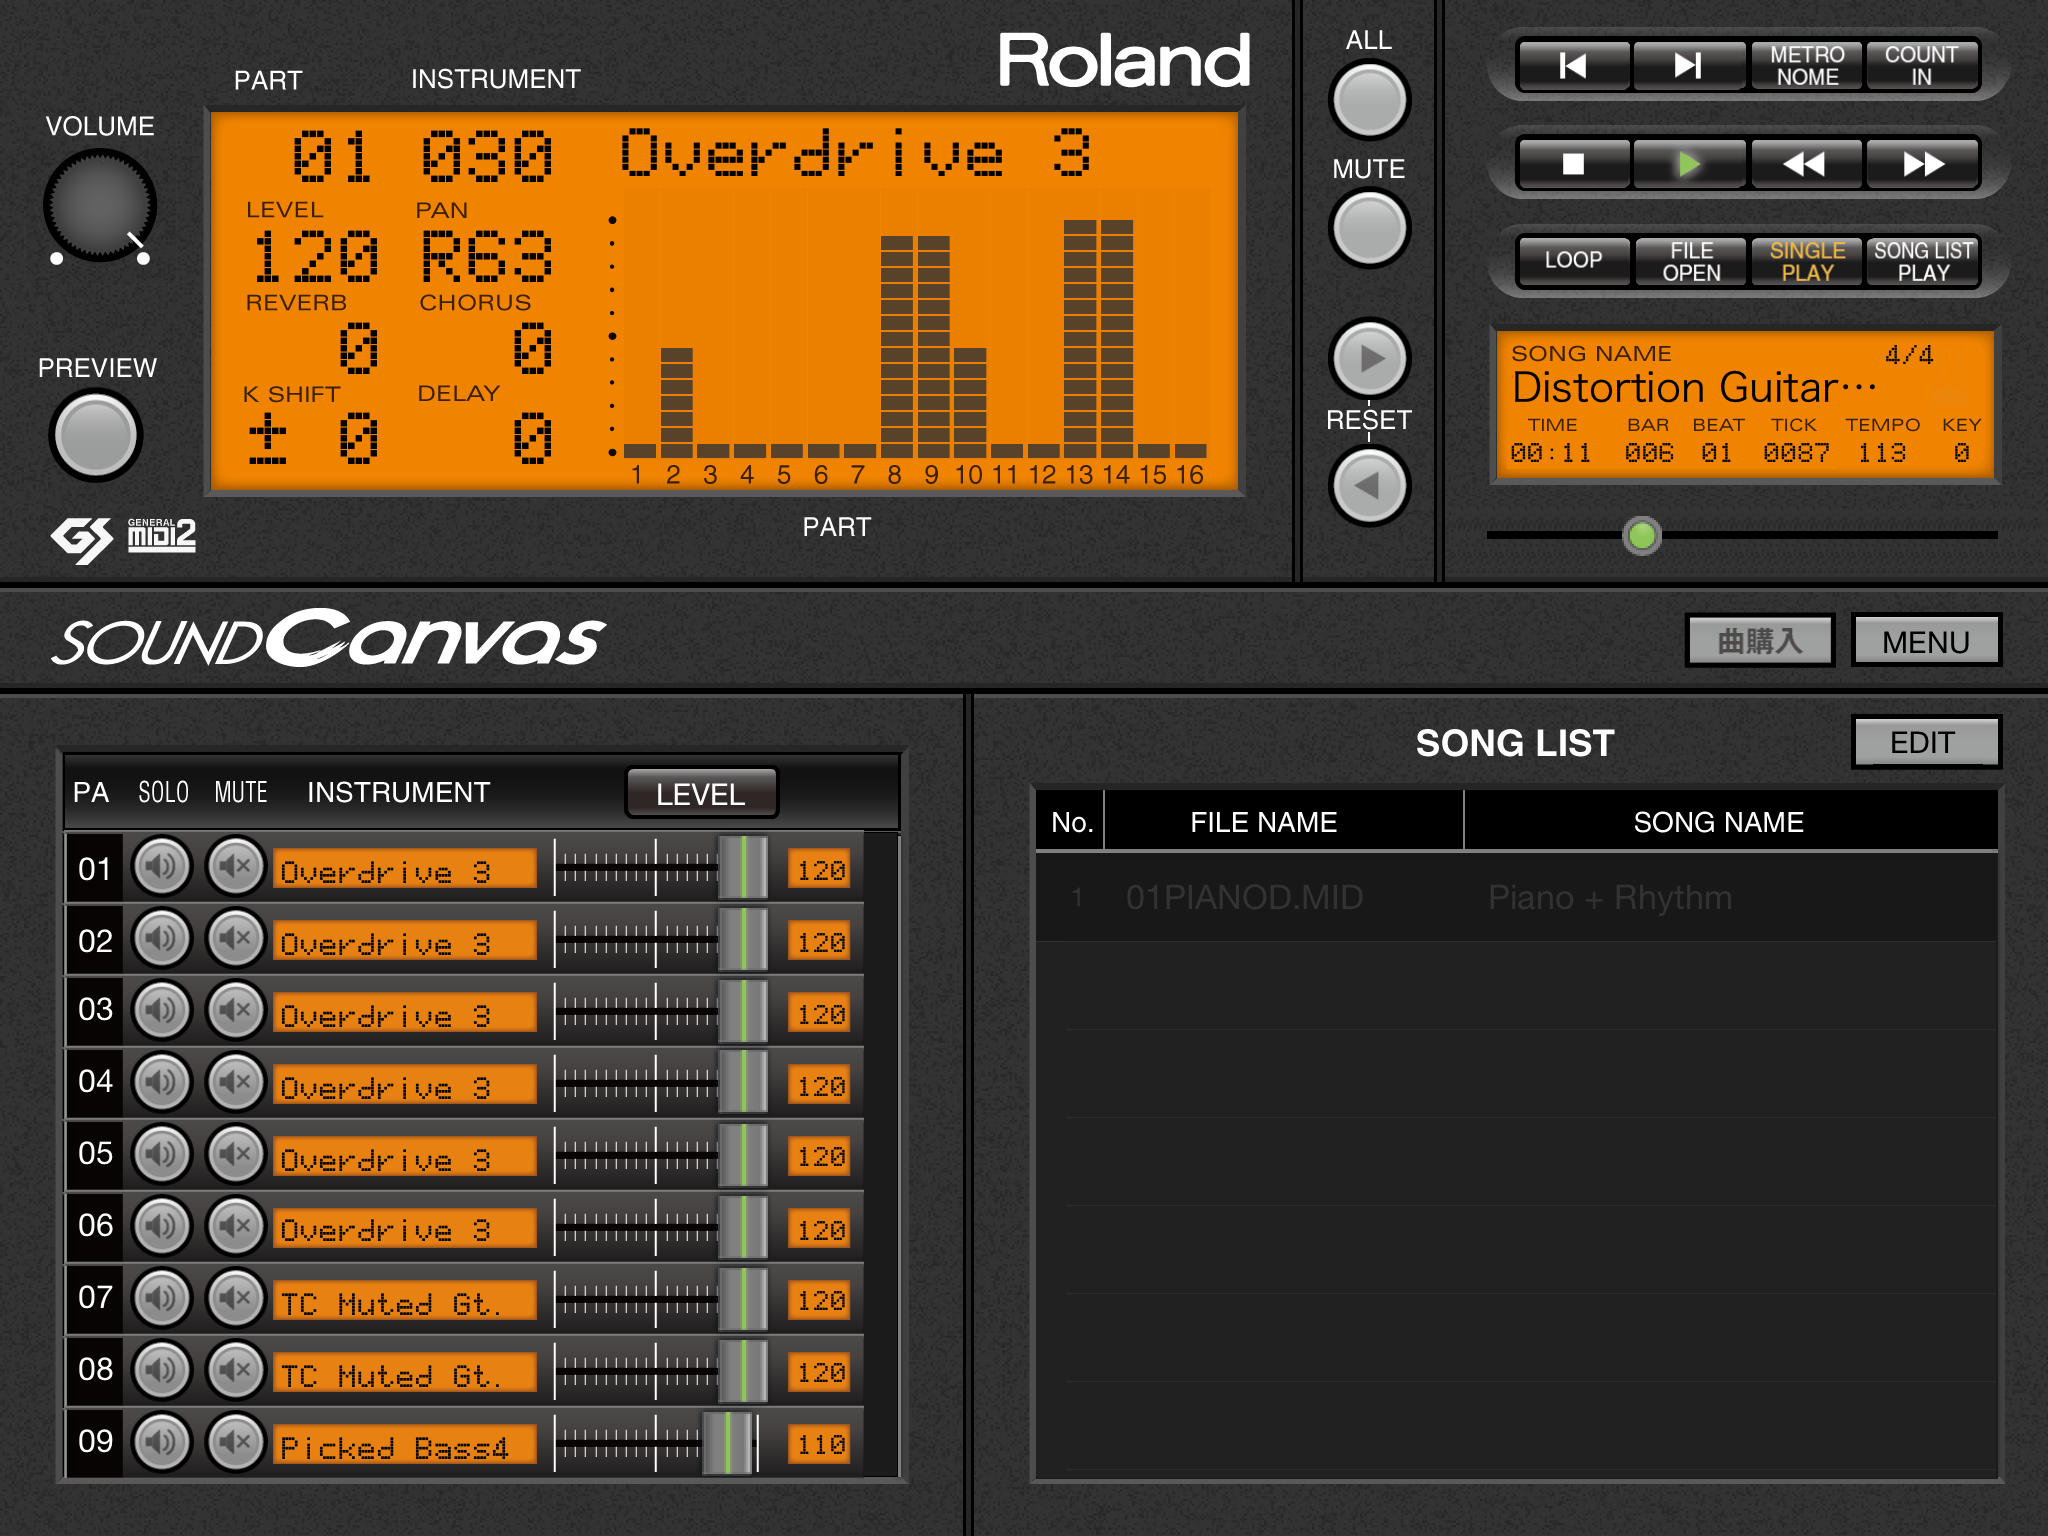The image size is (2048, 1536).
Task: Solo part 08
Action: 162,1371
